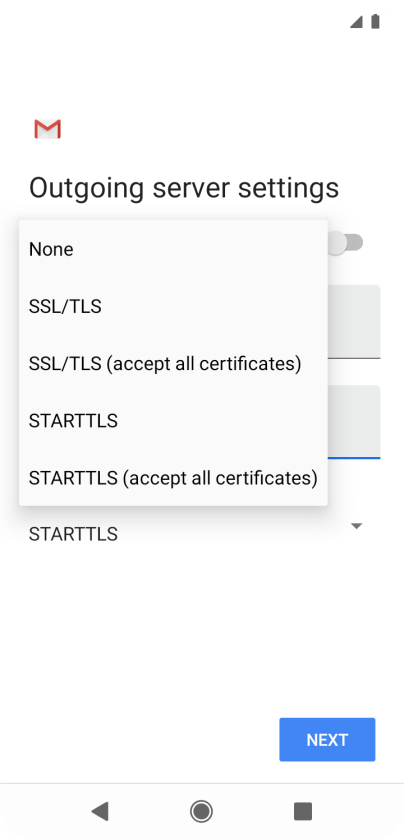Open recent apps with the square icon
This screenshot has width=404, height=840.
pyautogui.click(x=303, y=811)
